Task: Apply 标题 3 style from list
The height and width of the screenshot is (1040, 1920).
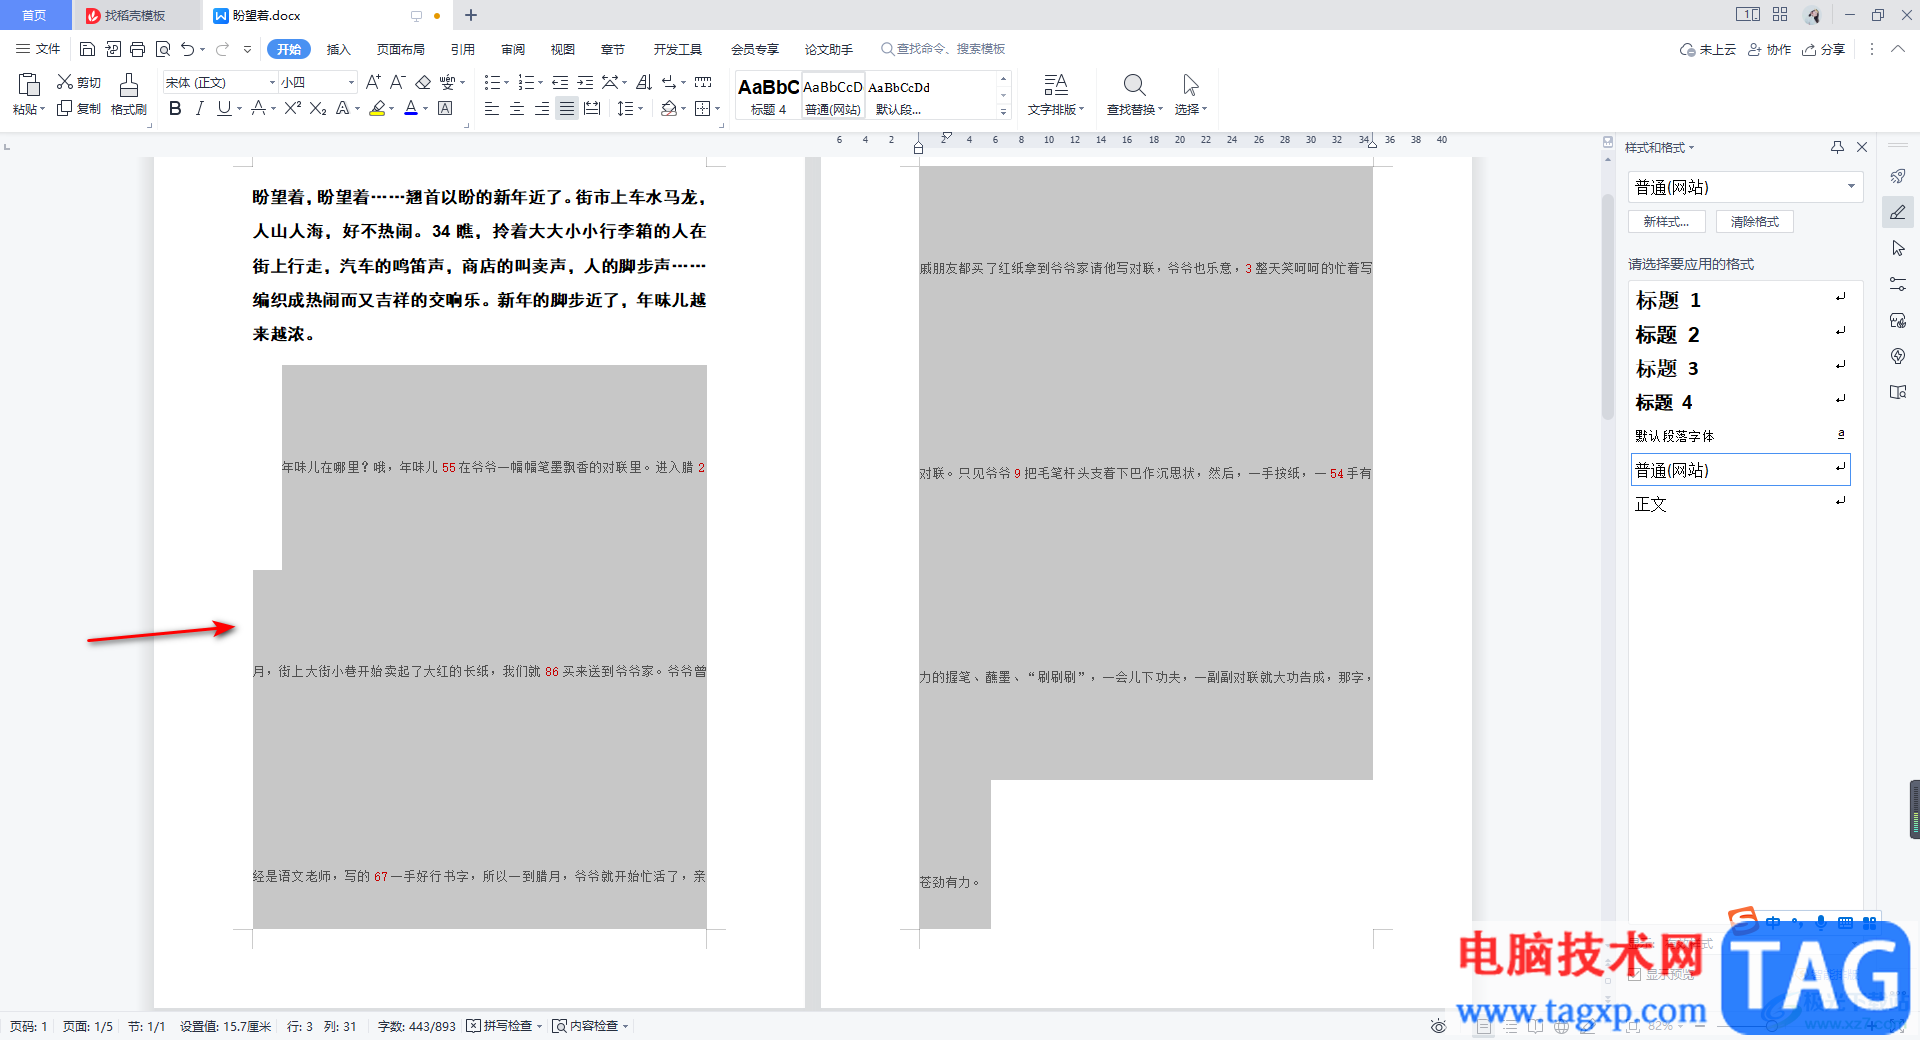Action: pyautogui.click(x=1740, y=368)
